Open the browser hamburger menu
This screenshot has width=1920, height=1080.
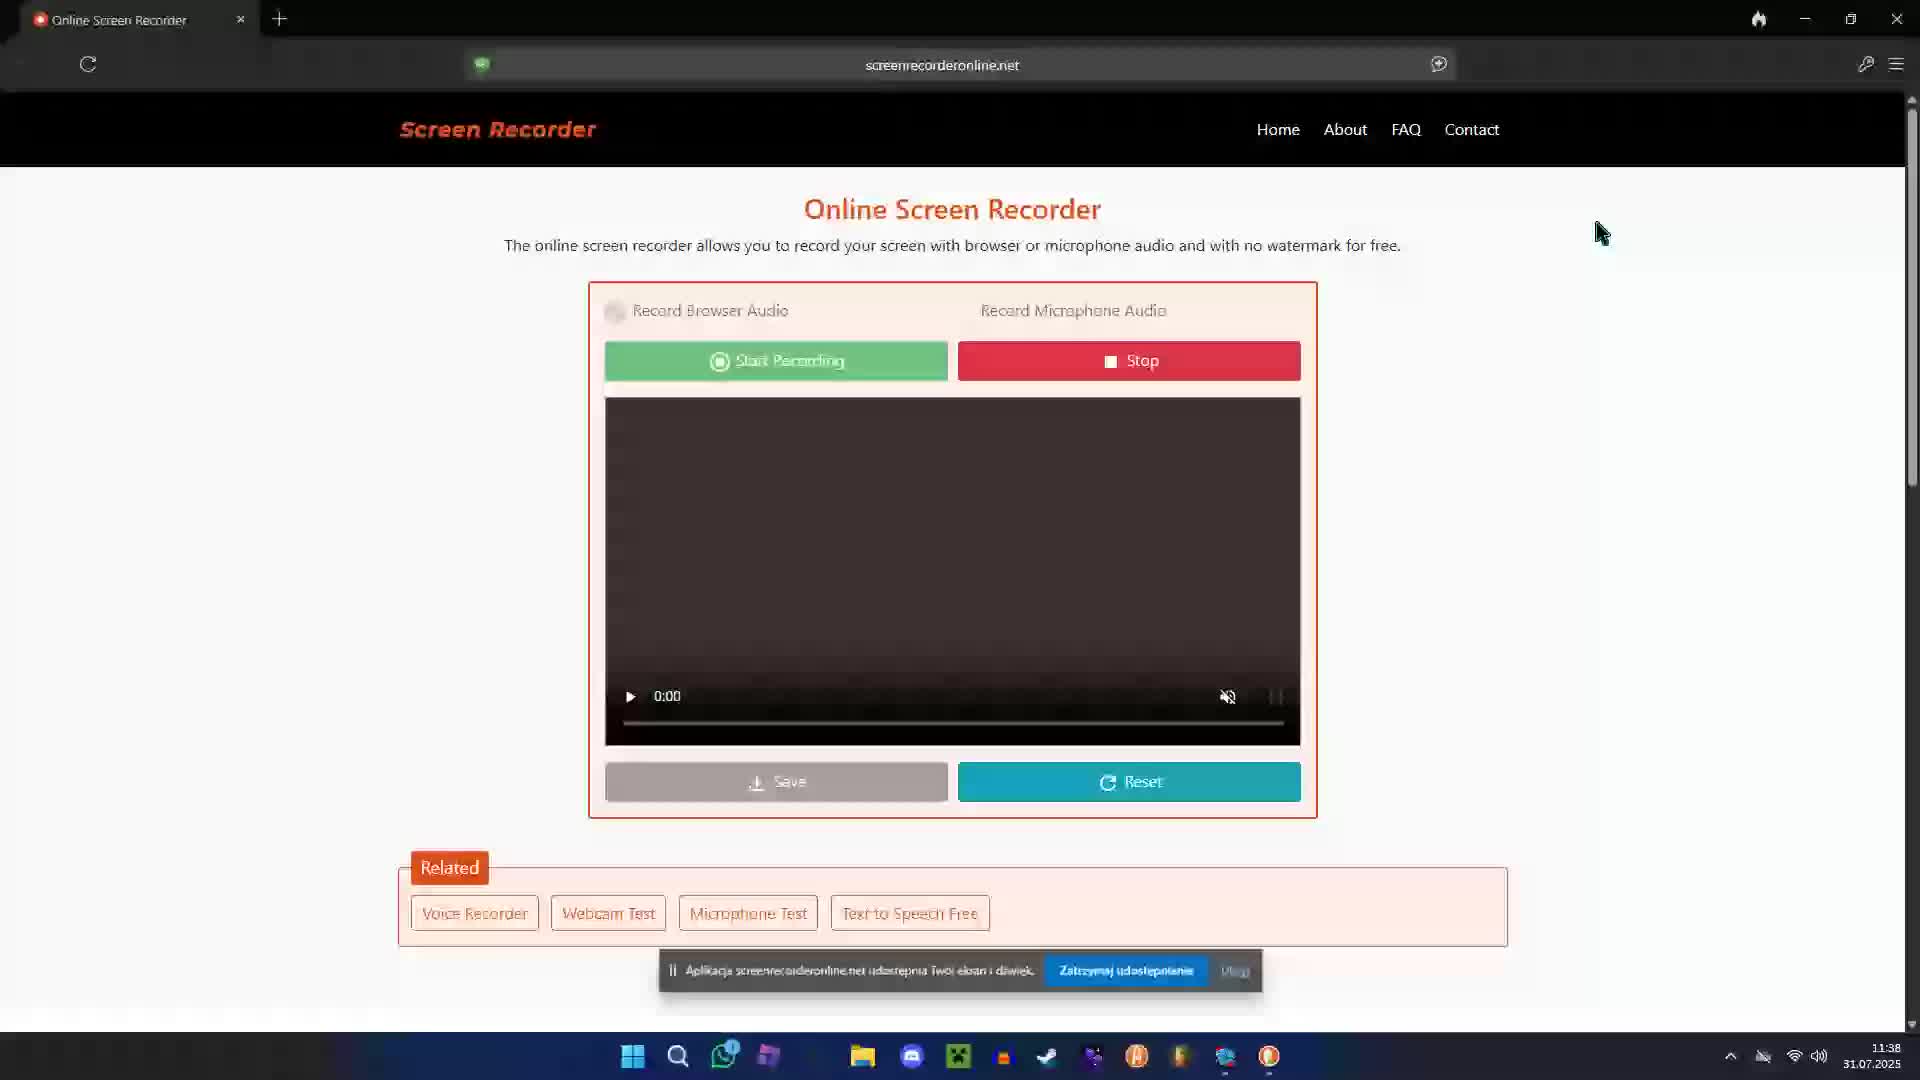pyautogui.click(x=1896, y=64)
